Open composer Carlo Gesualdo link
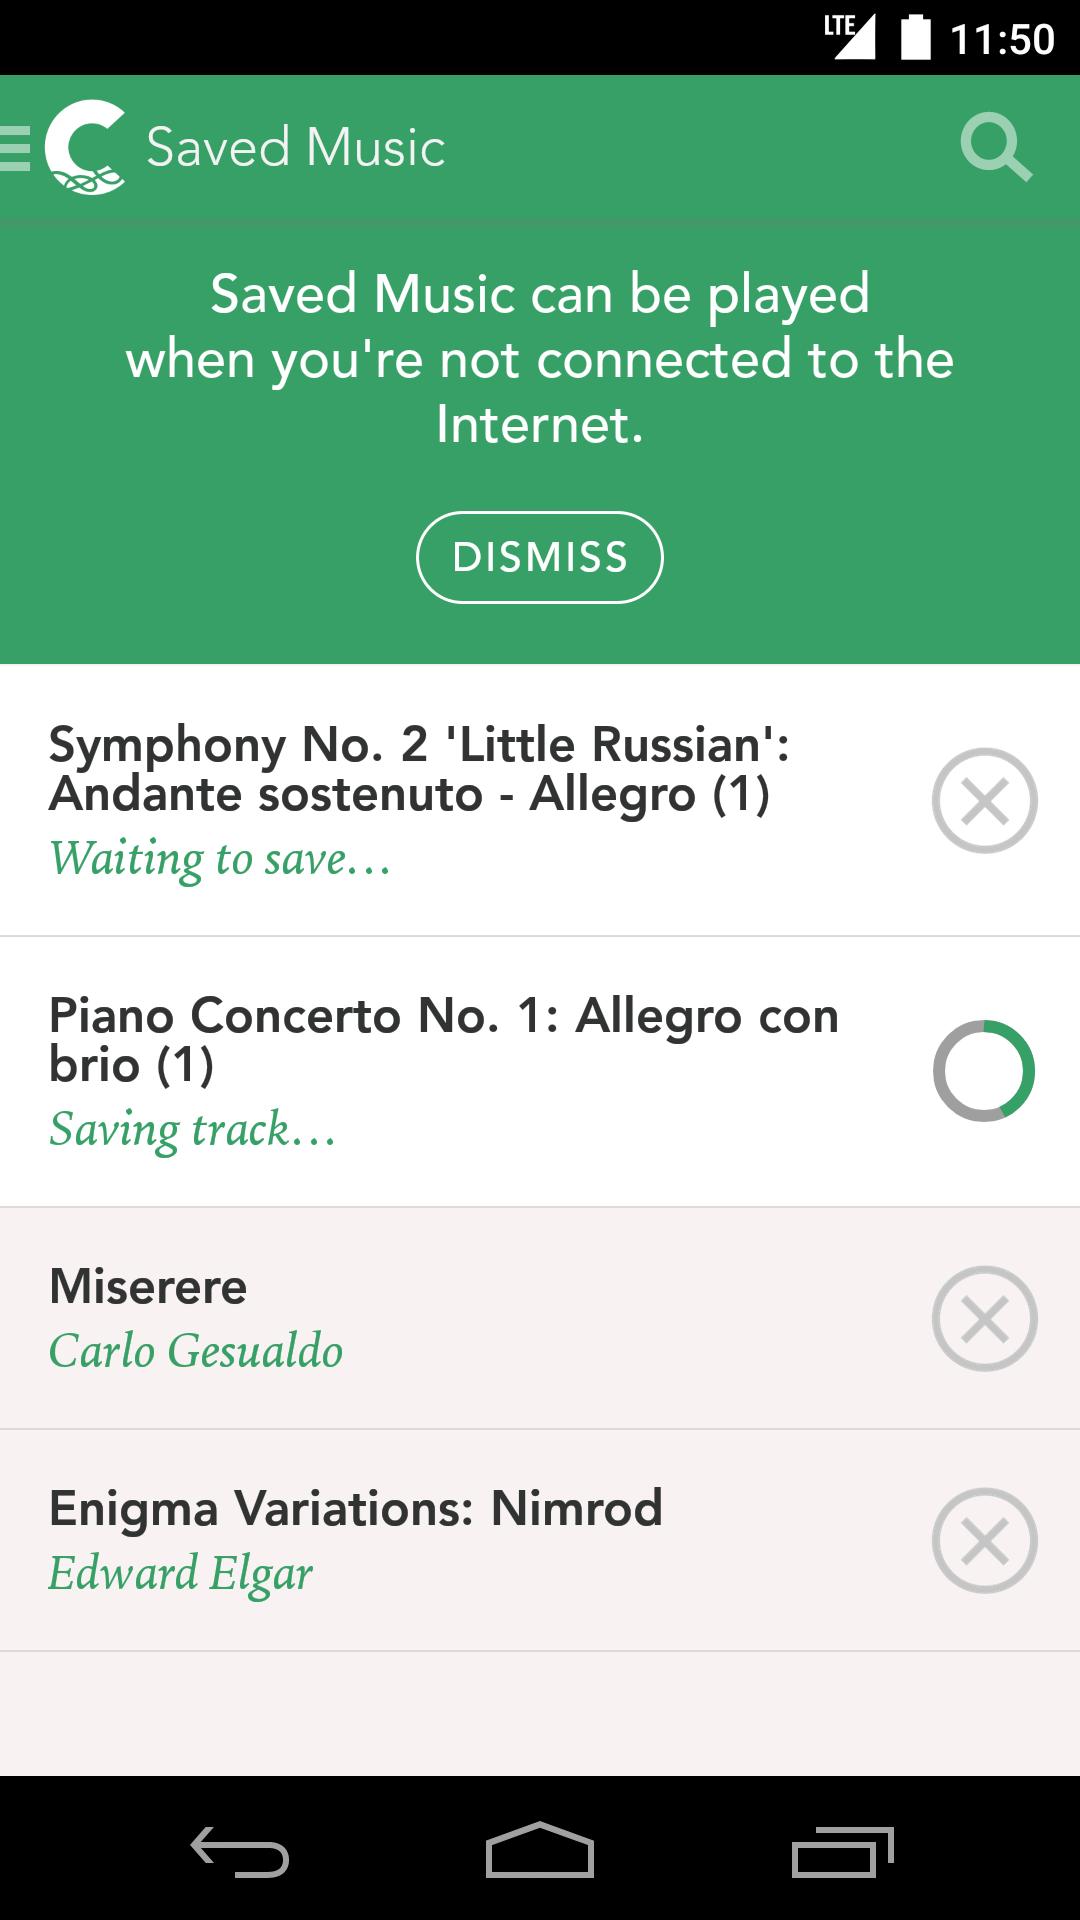 (x=196, y=1351)
